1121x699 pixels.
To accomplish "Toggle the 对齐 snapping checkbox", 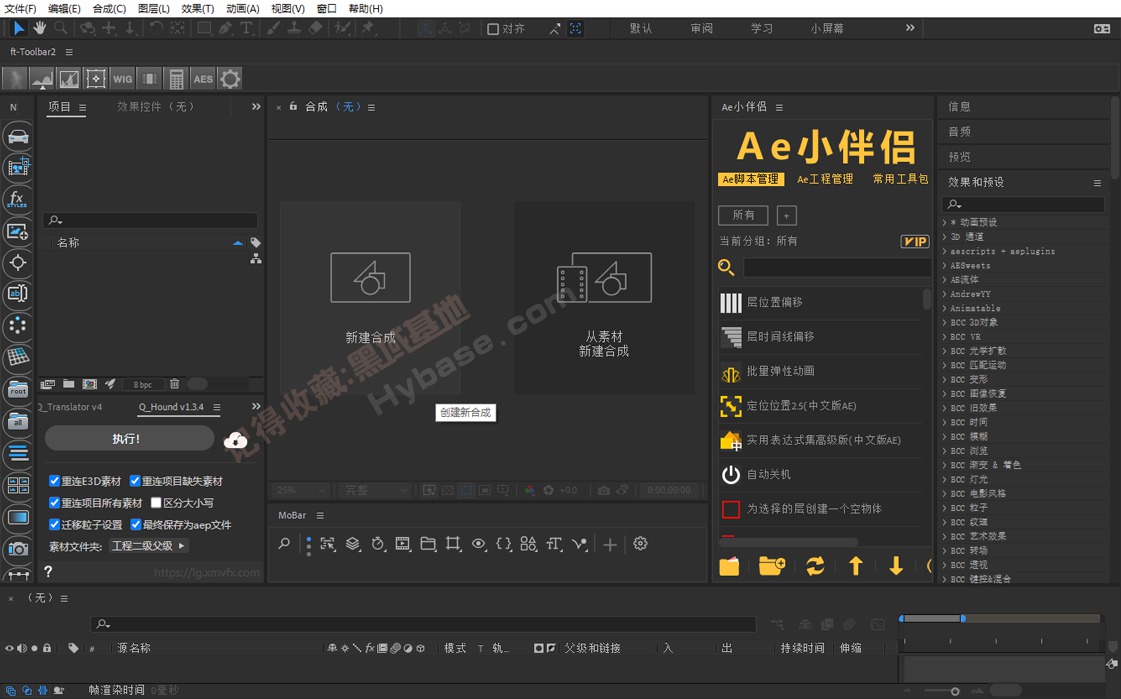I will [x=493, y=29].
